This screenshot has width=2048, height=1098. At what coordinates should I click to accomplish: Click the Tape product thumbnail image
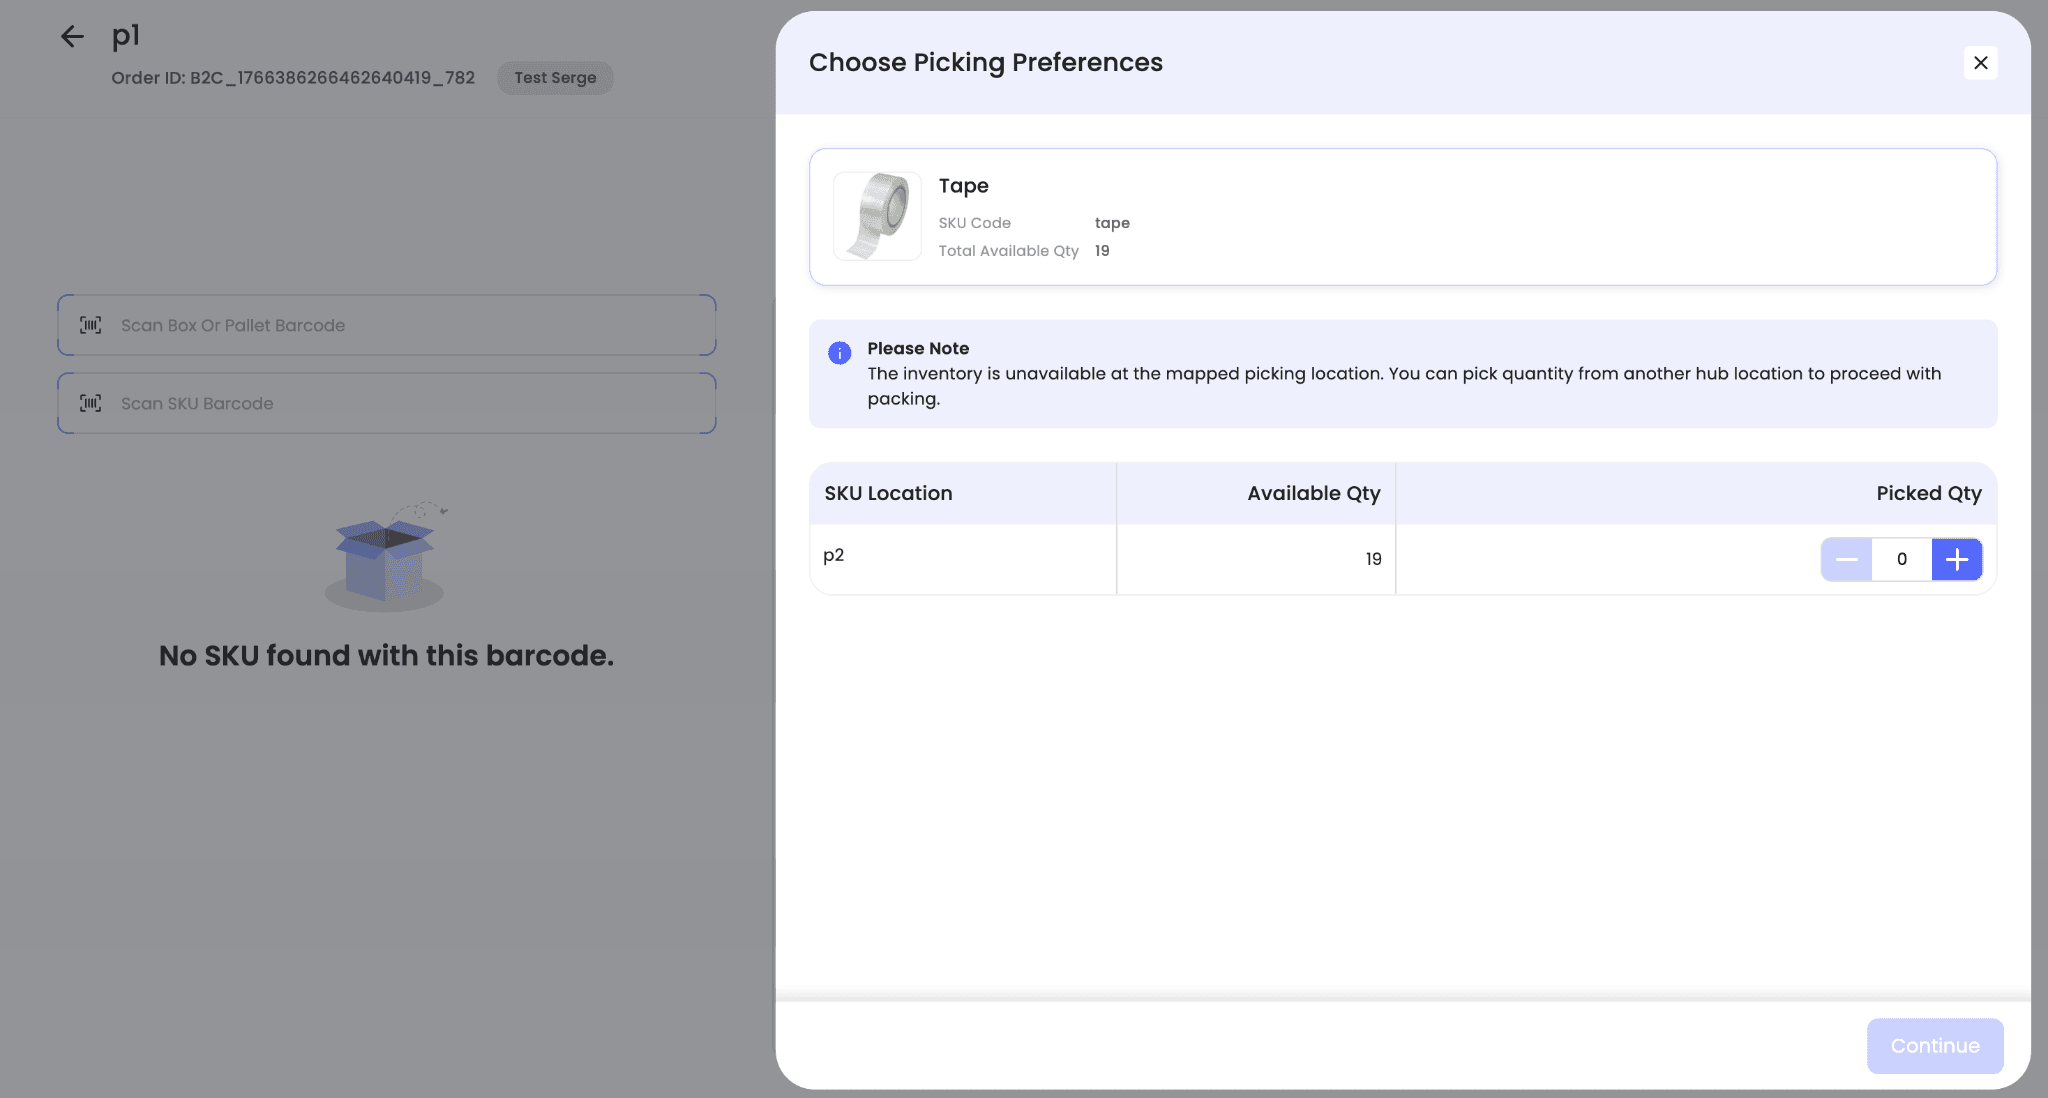[877, 216]
